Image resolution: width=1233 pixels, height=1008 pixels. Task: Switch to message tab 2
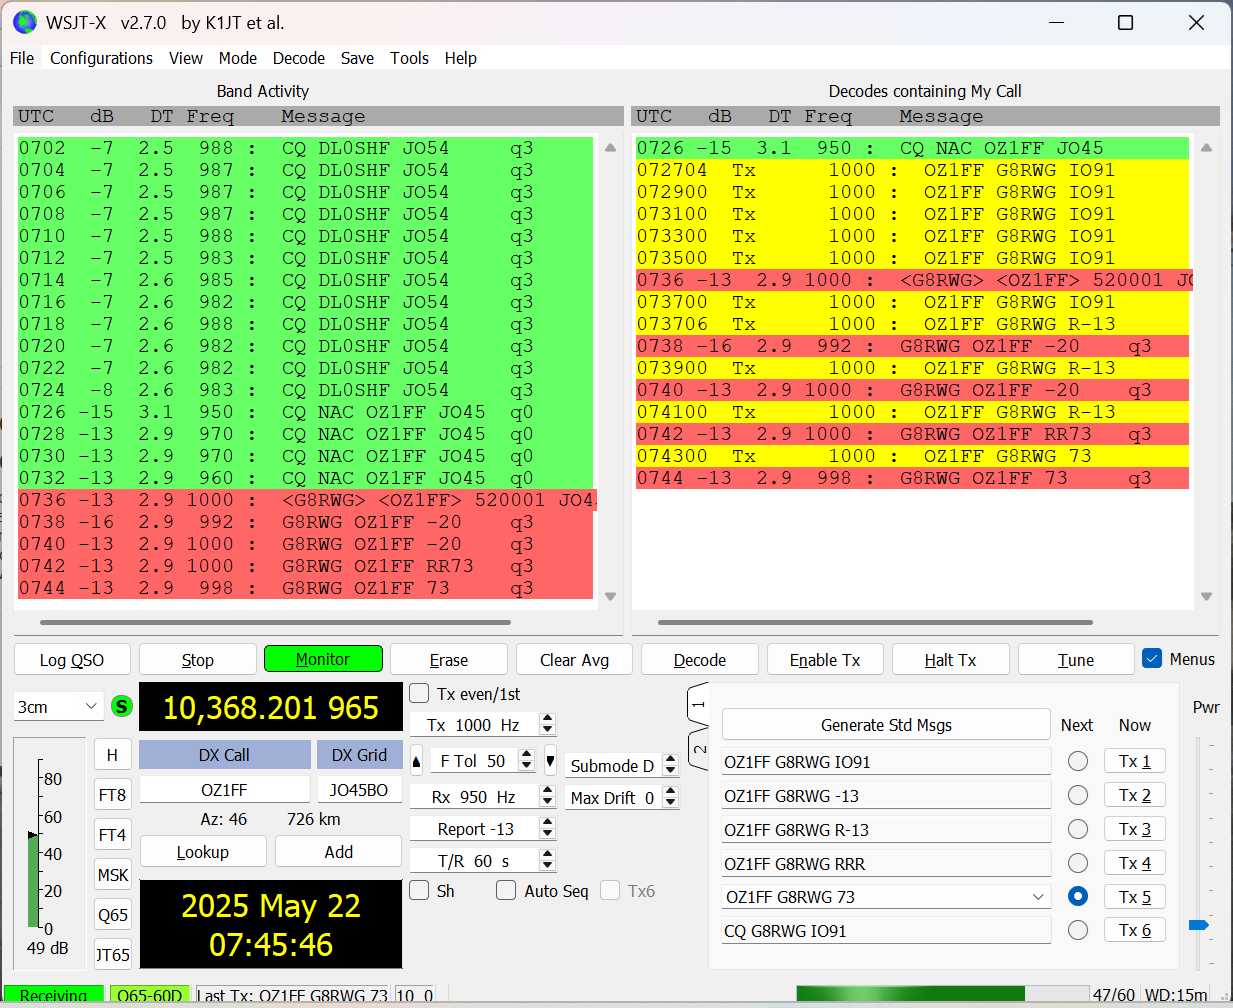[x=698, y=749]
